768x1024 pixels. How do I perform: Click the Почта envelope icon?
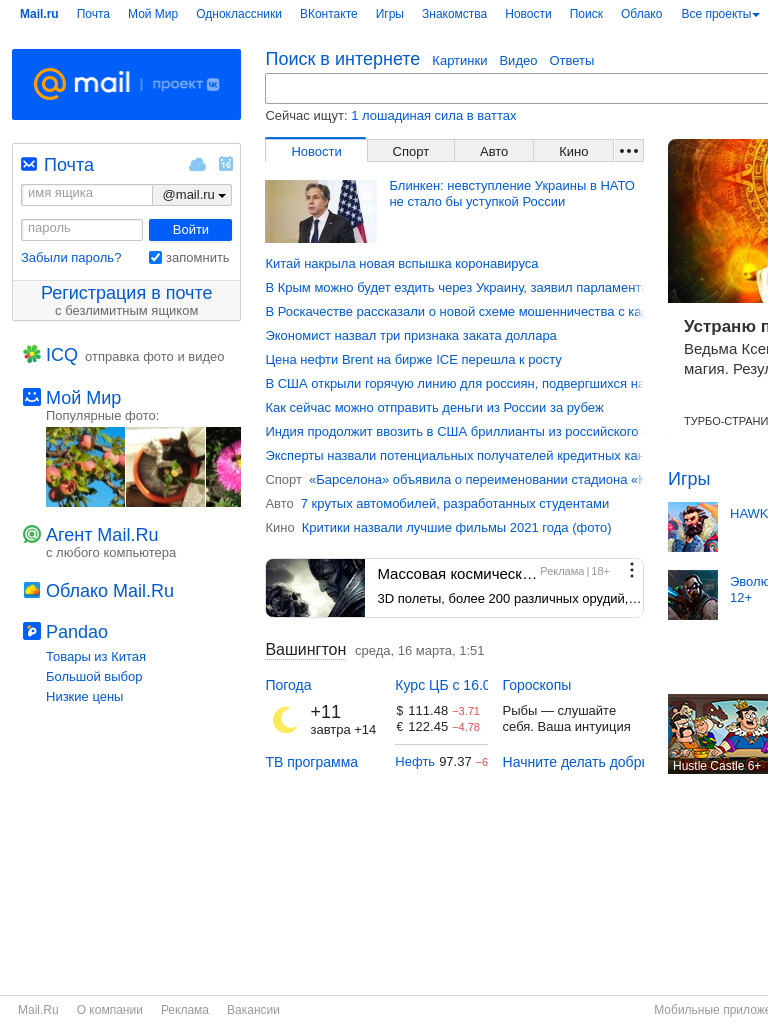tap(29, 164)
